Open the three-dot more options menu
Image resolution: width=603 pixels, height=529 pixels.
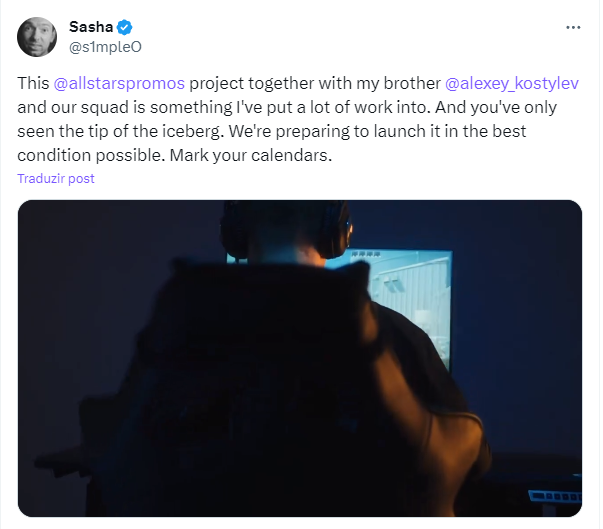coord(572,27)
